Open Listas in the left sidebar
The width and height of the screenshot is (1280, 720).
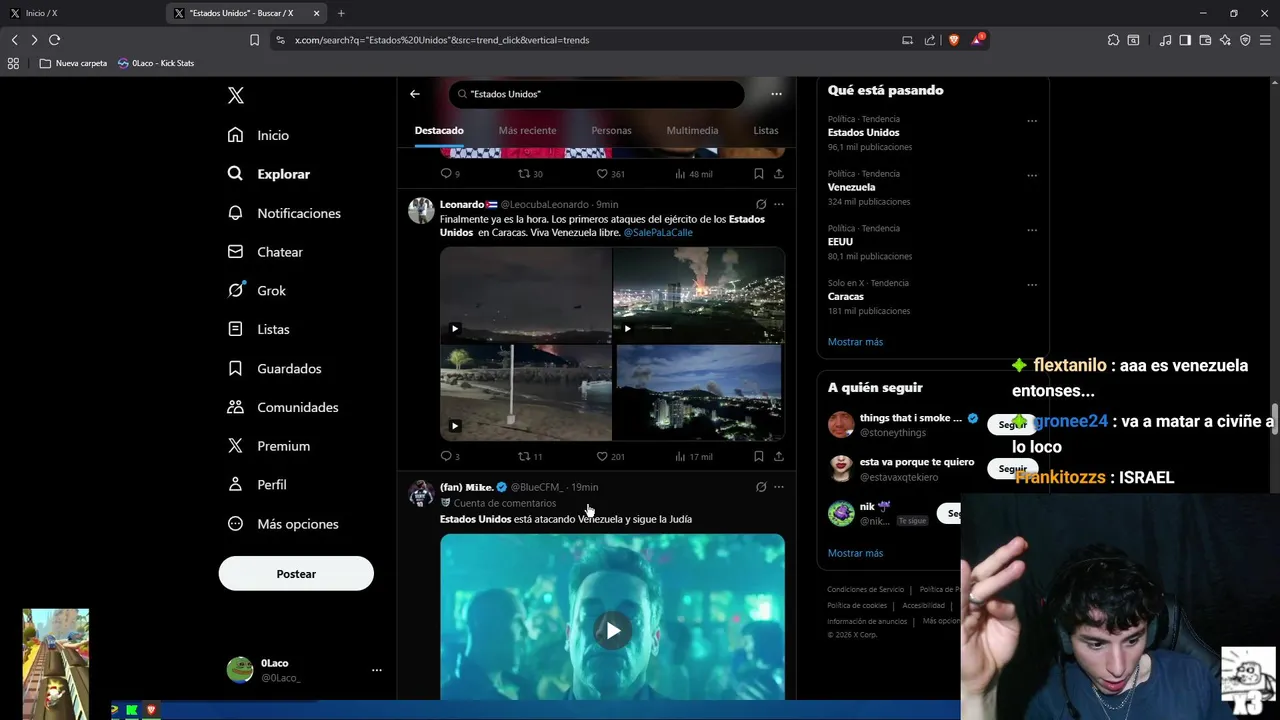258,329
